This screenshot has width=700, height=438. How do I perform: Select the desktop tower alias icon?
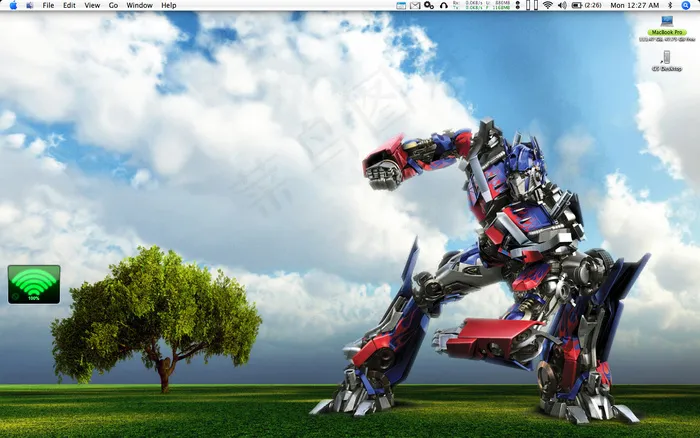click(667, 57)
